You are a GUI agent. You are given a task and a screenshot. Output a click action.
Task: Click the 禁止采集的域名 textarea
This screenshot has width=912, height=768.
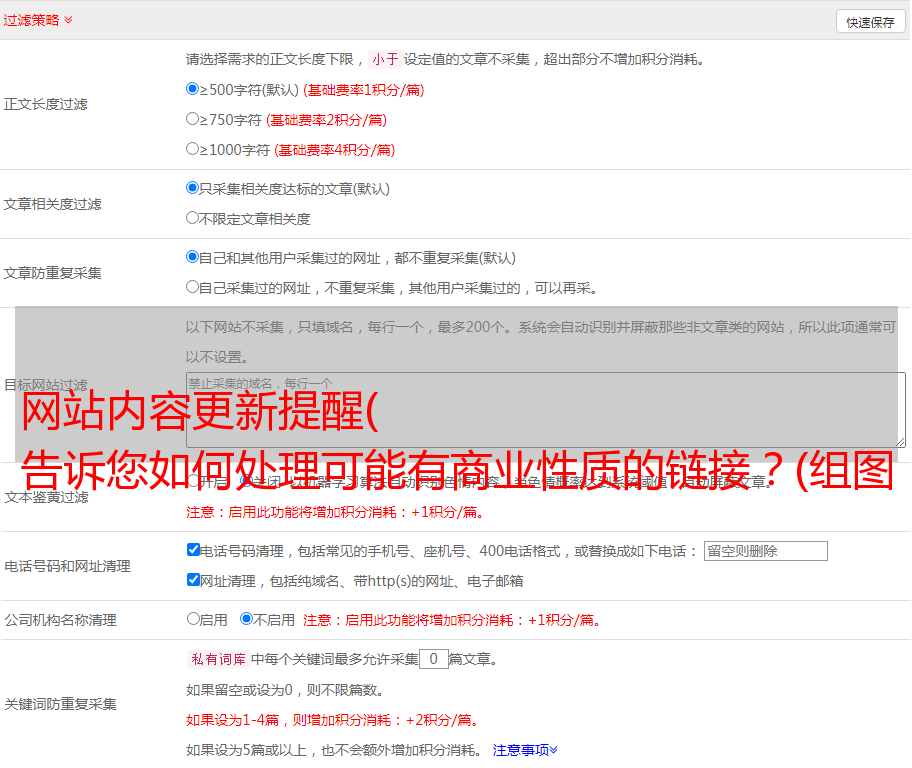click(x=546, y=410)
